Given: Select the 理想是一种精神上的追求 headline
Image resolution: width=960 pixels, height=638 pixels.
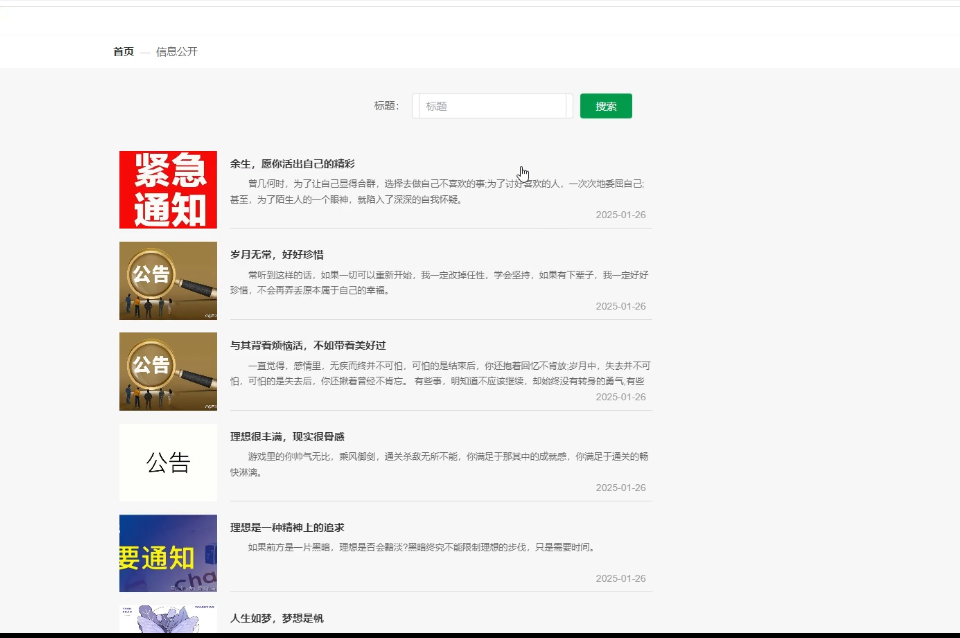Looking at the screenshot, I should coord(287,528).
